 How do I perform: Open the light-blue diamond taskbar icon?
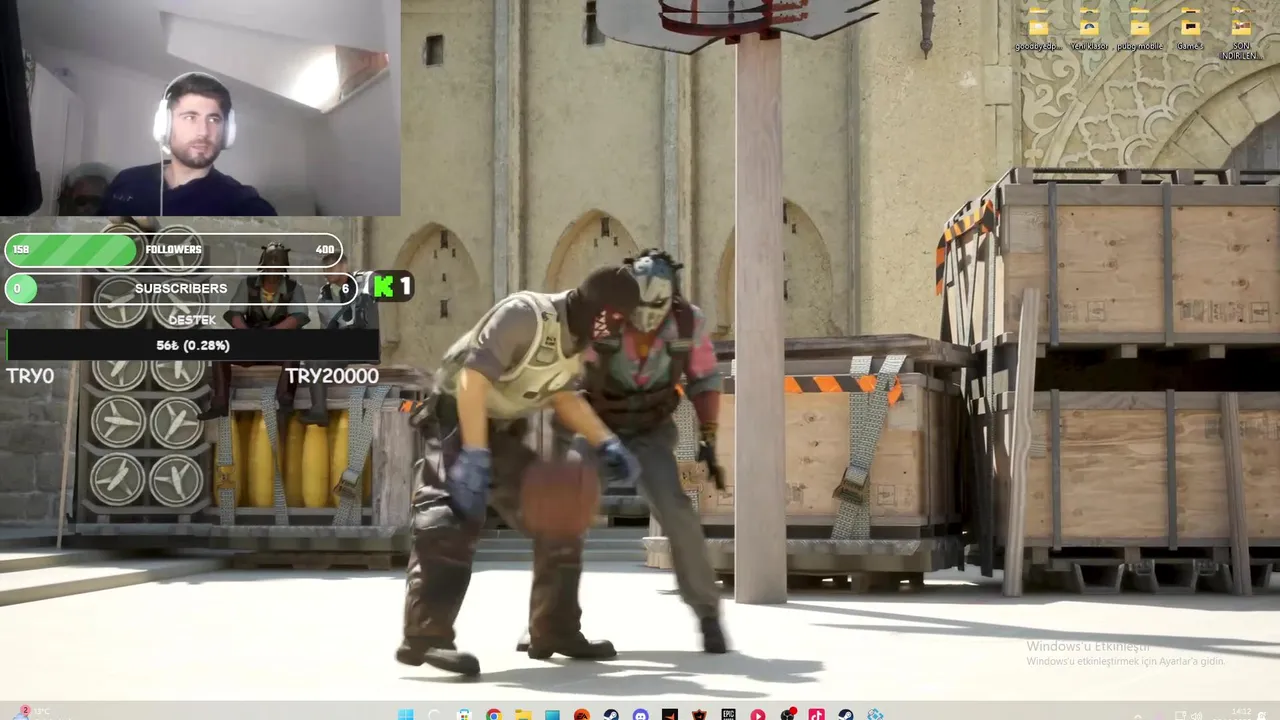pyautogui.click(x=876, y=715)
